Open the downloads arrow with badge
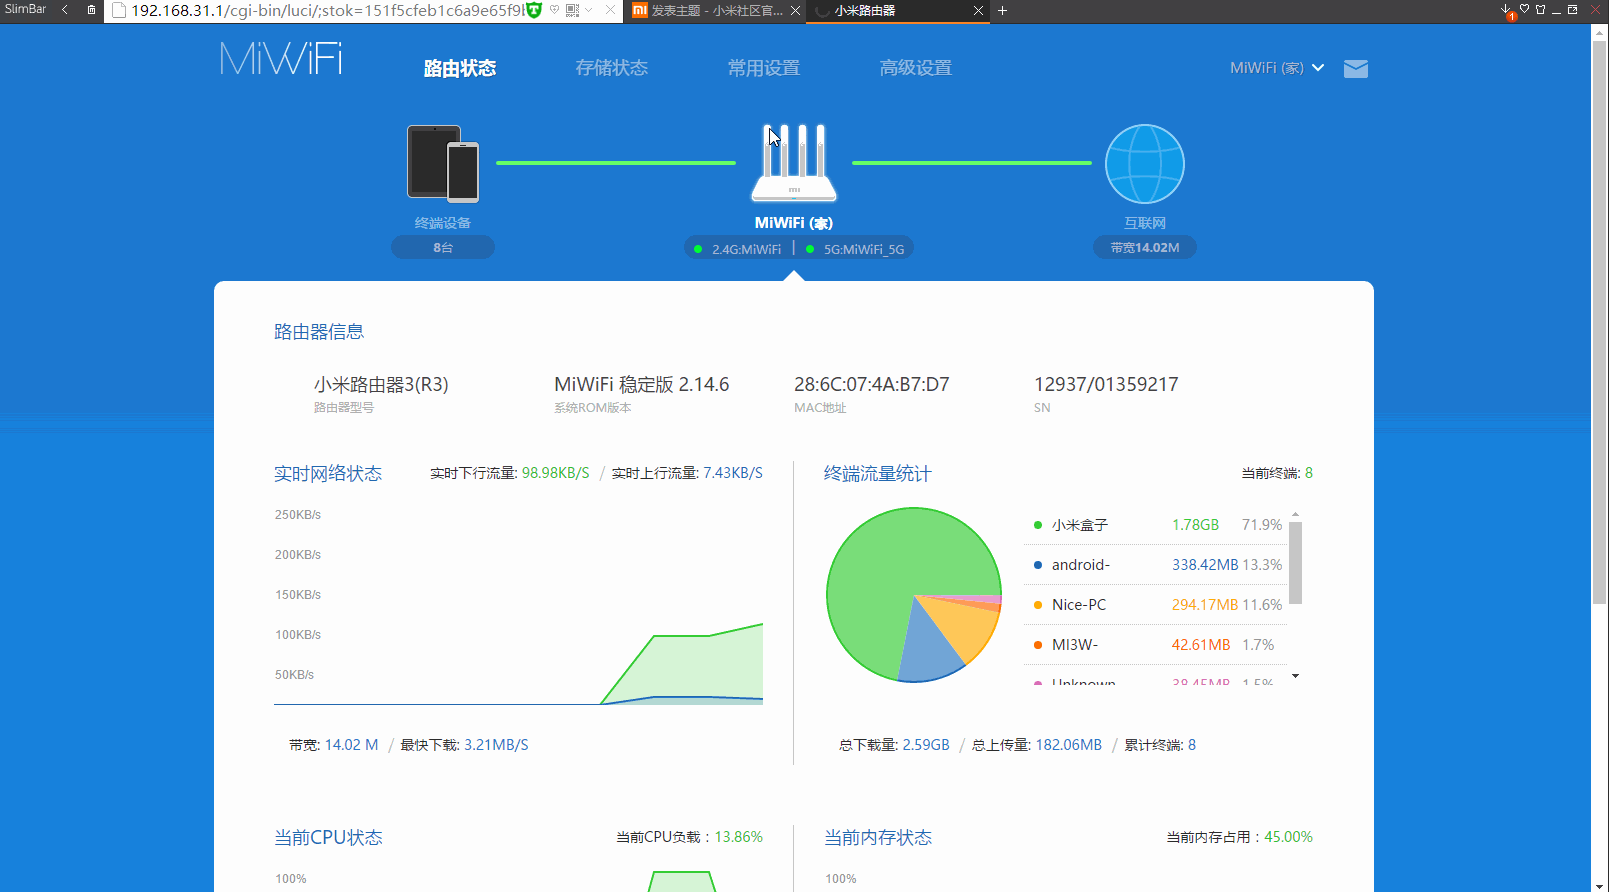Image resolution: width=1609 pixels, height=892 pixels. [1507, 11]
